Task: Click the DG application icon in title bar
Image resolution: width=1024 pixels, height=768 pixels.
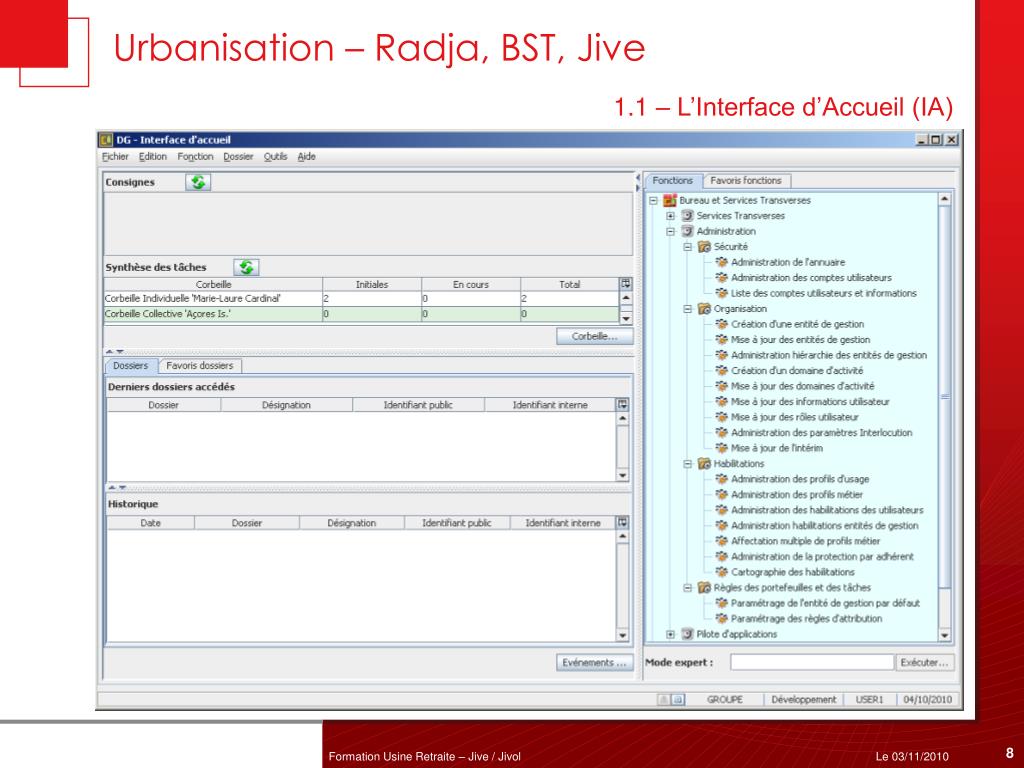Action: (x=106, y=140)
